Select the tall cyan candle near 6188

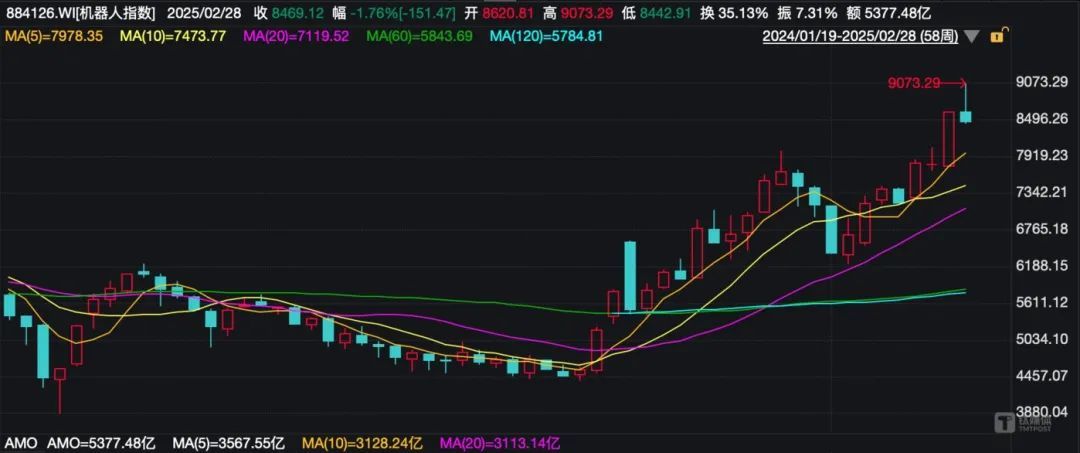click(630, 276)
